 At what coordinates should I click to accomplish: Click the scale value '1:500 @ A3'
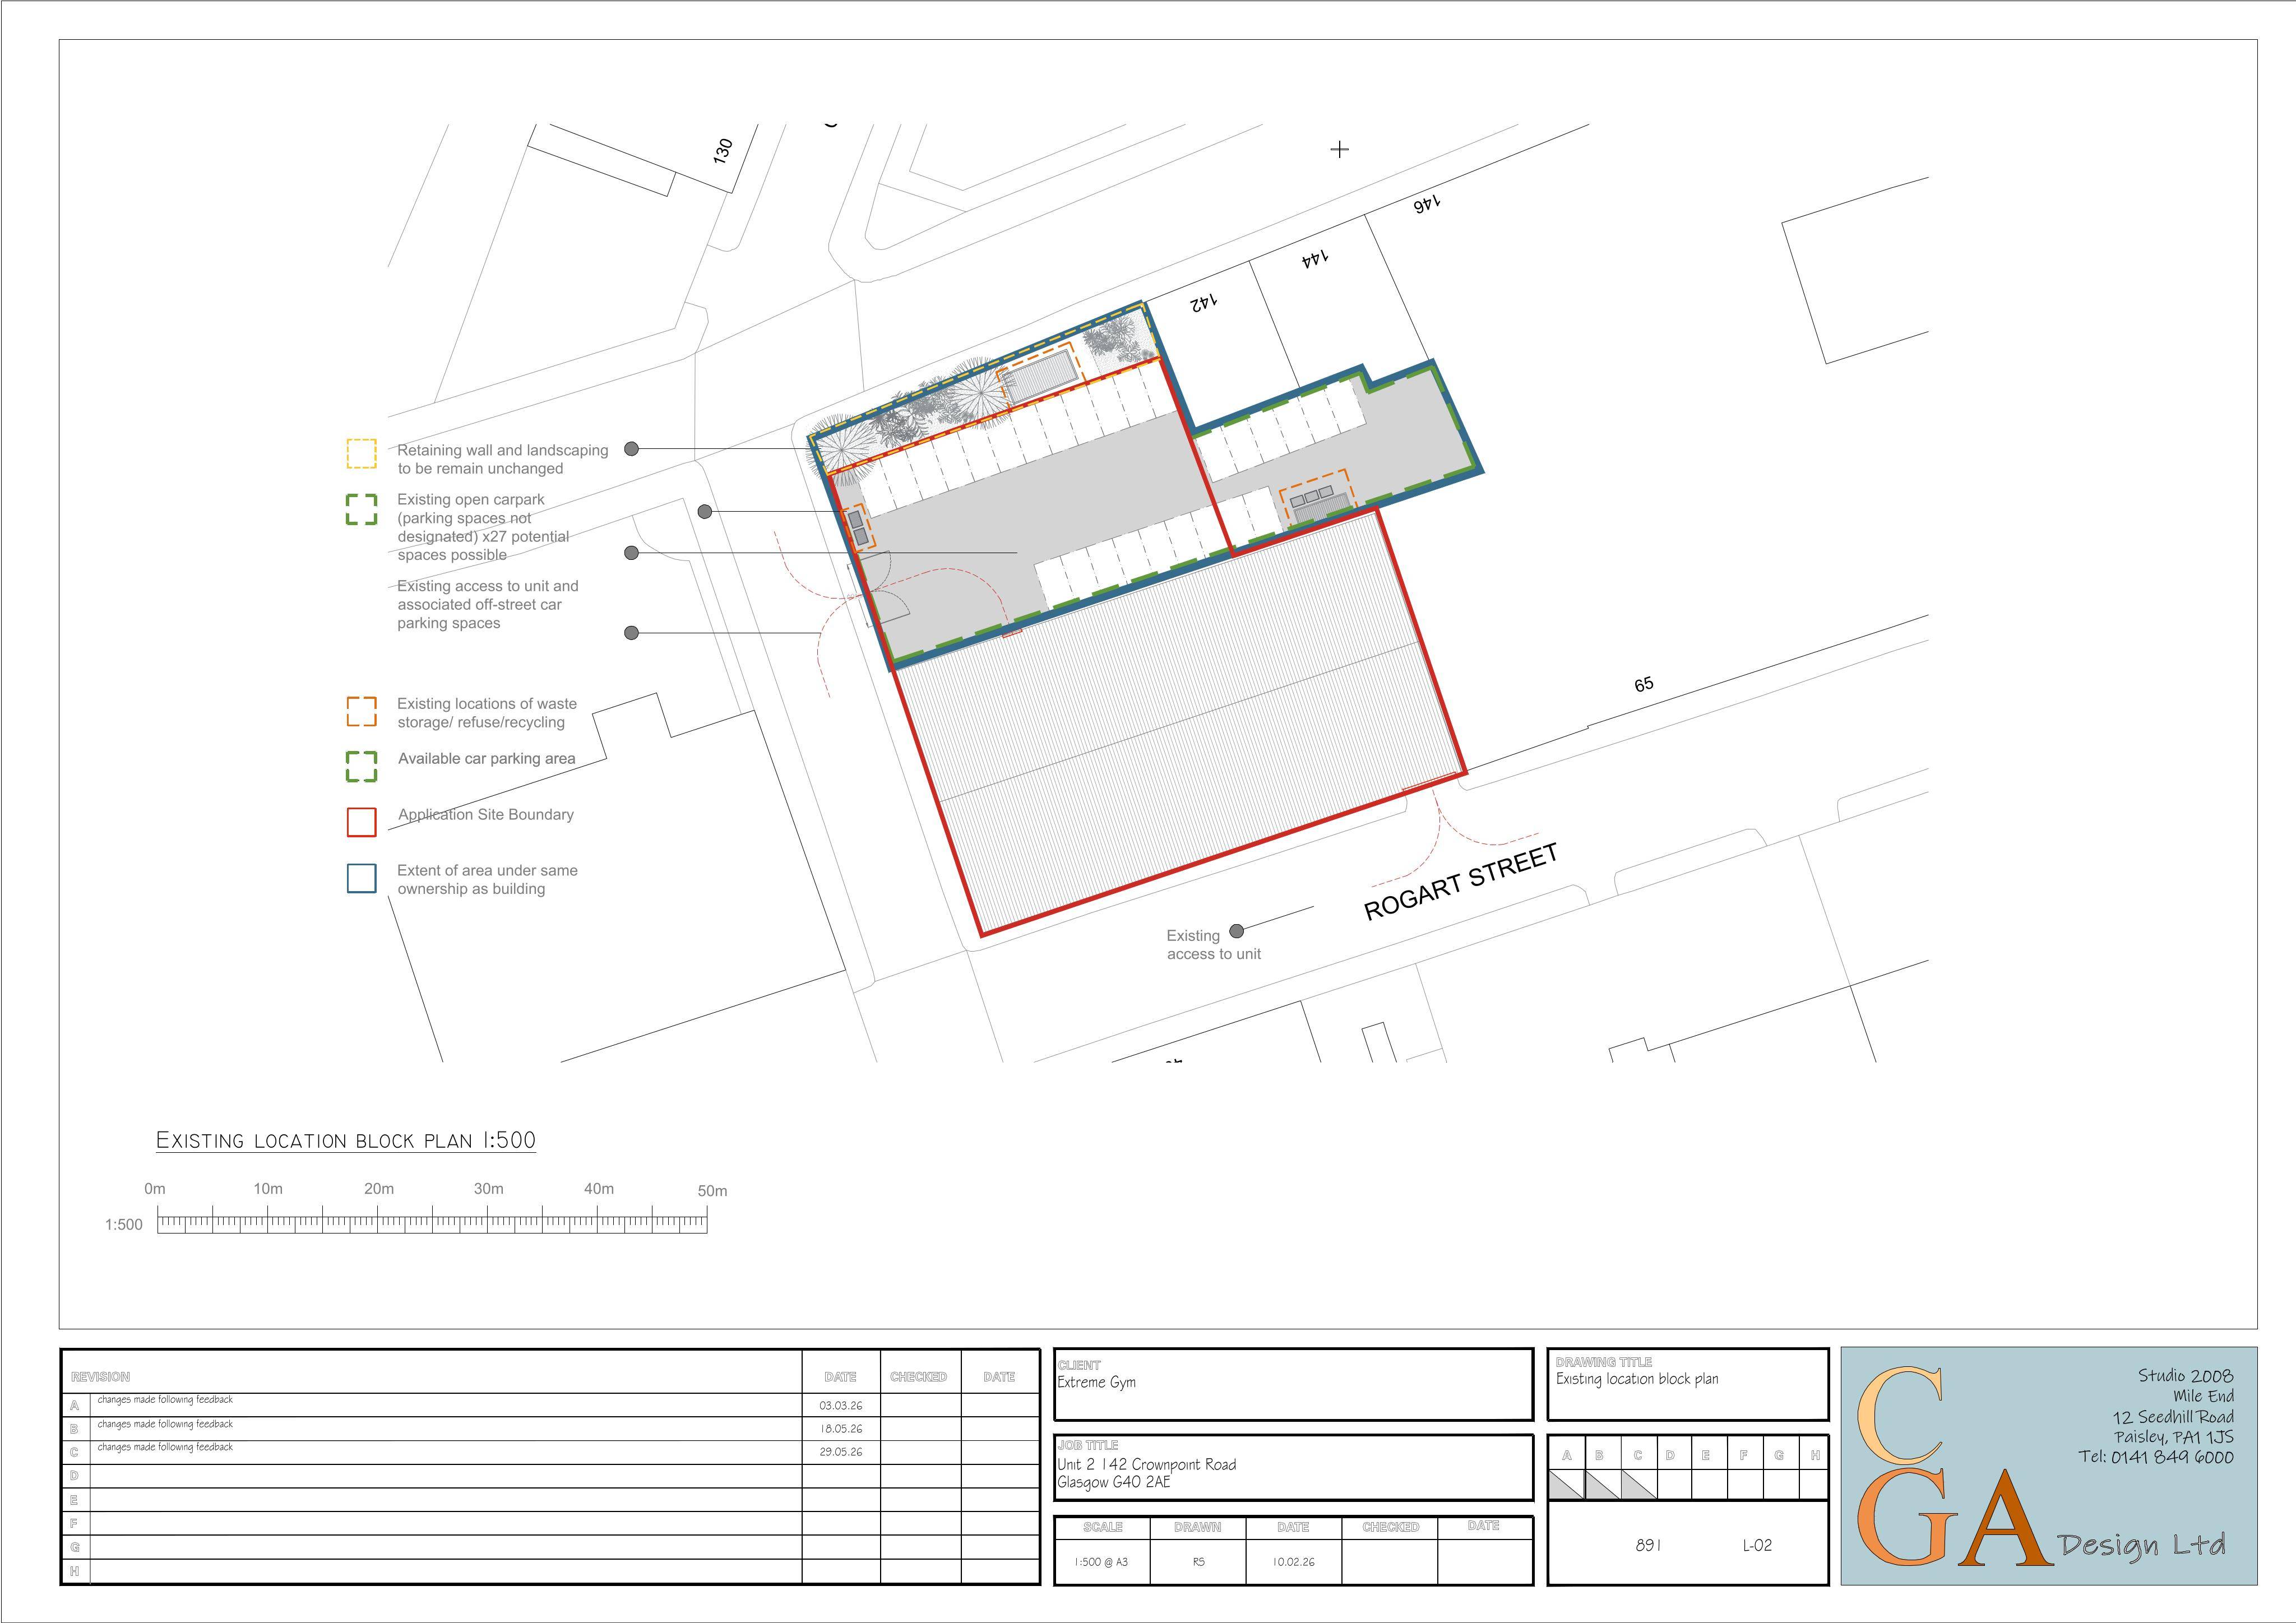pyautogui.click(x=1101, y=1562)
